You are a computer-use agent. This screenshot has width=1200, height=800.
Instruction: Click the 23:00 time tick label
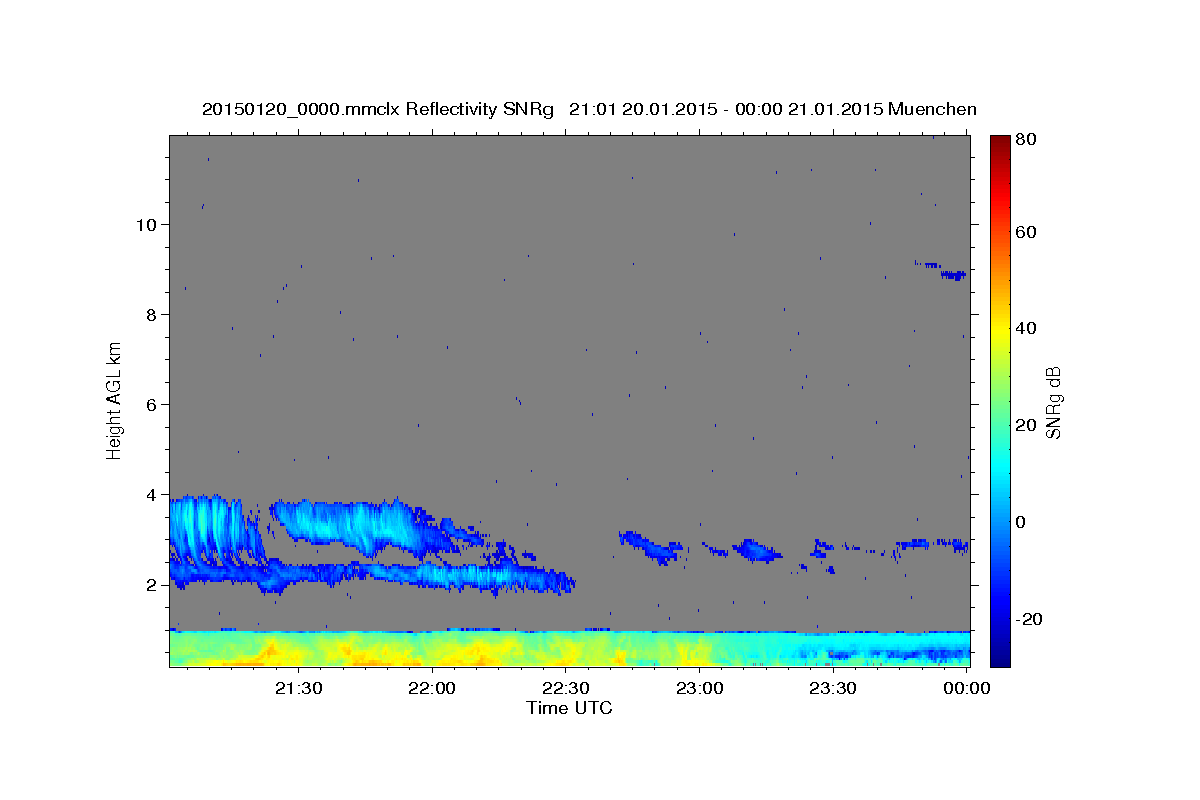(x=700, y=688)
